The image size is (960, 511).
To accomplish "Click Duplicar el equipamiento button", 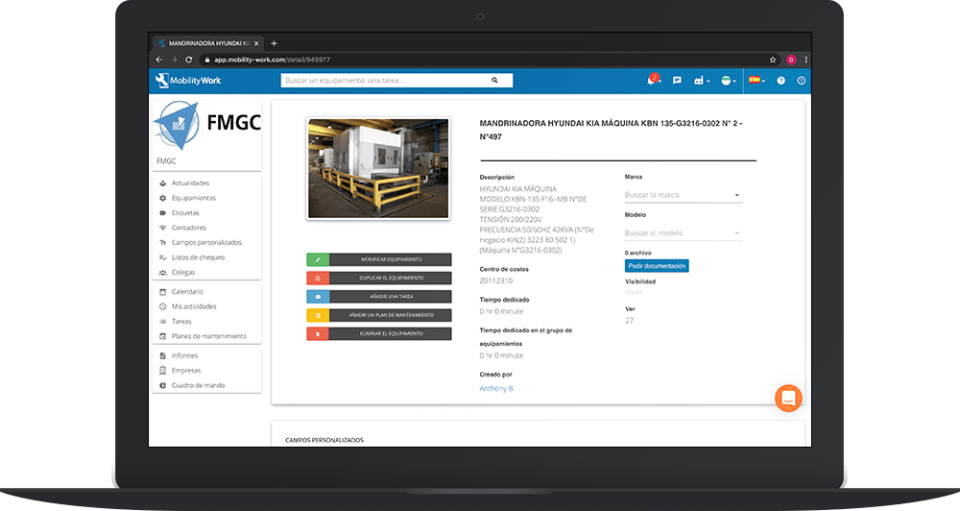I will [x=379, y=278].
